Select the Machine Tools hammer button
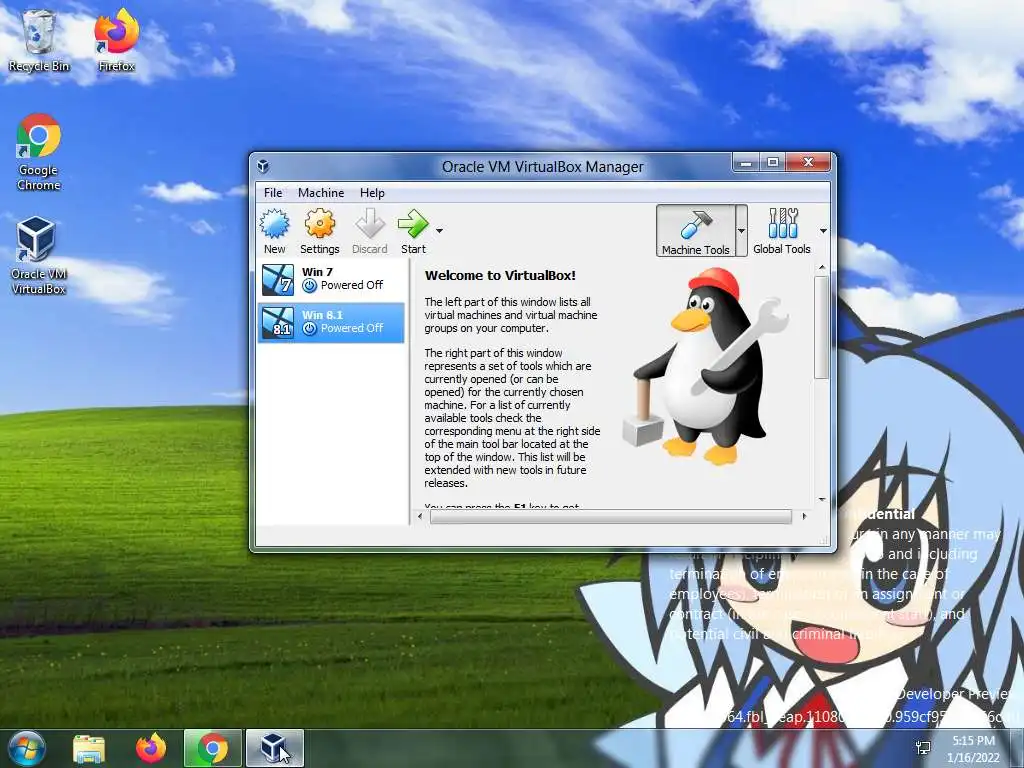The image size is (1024, 768). [696, 231]
